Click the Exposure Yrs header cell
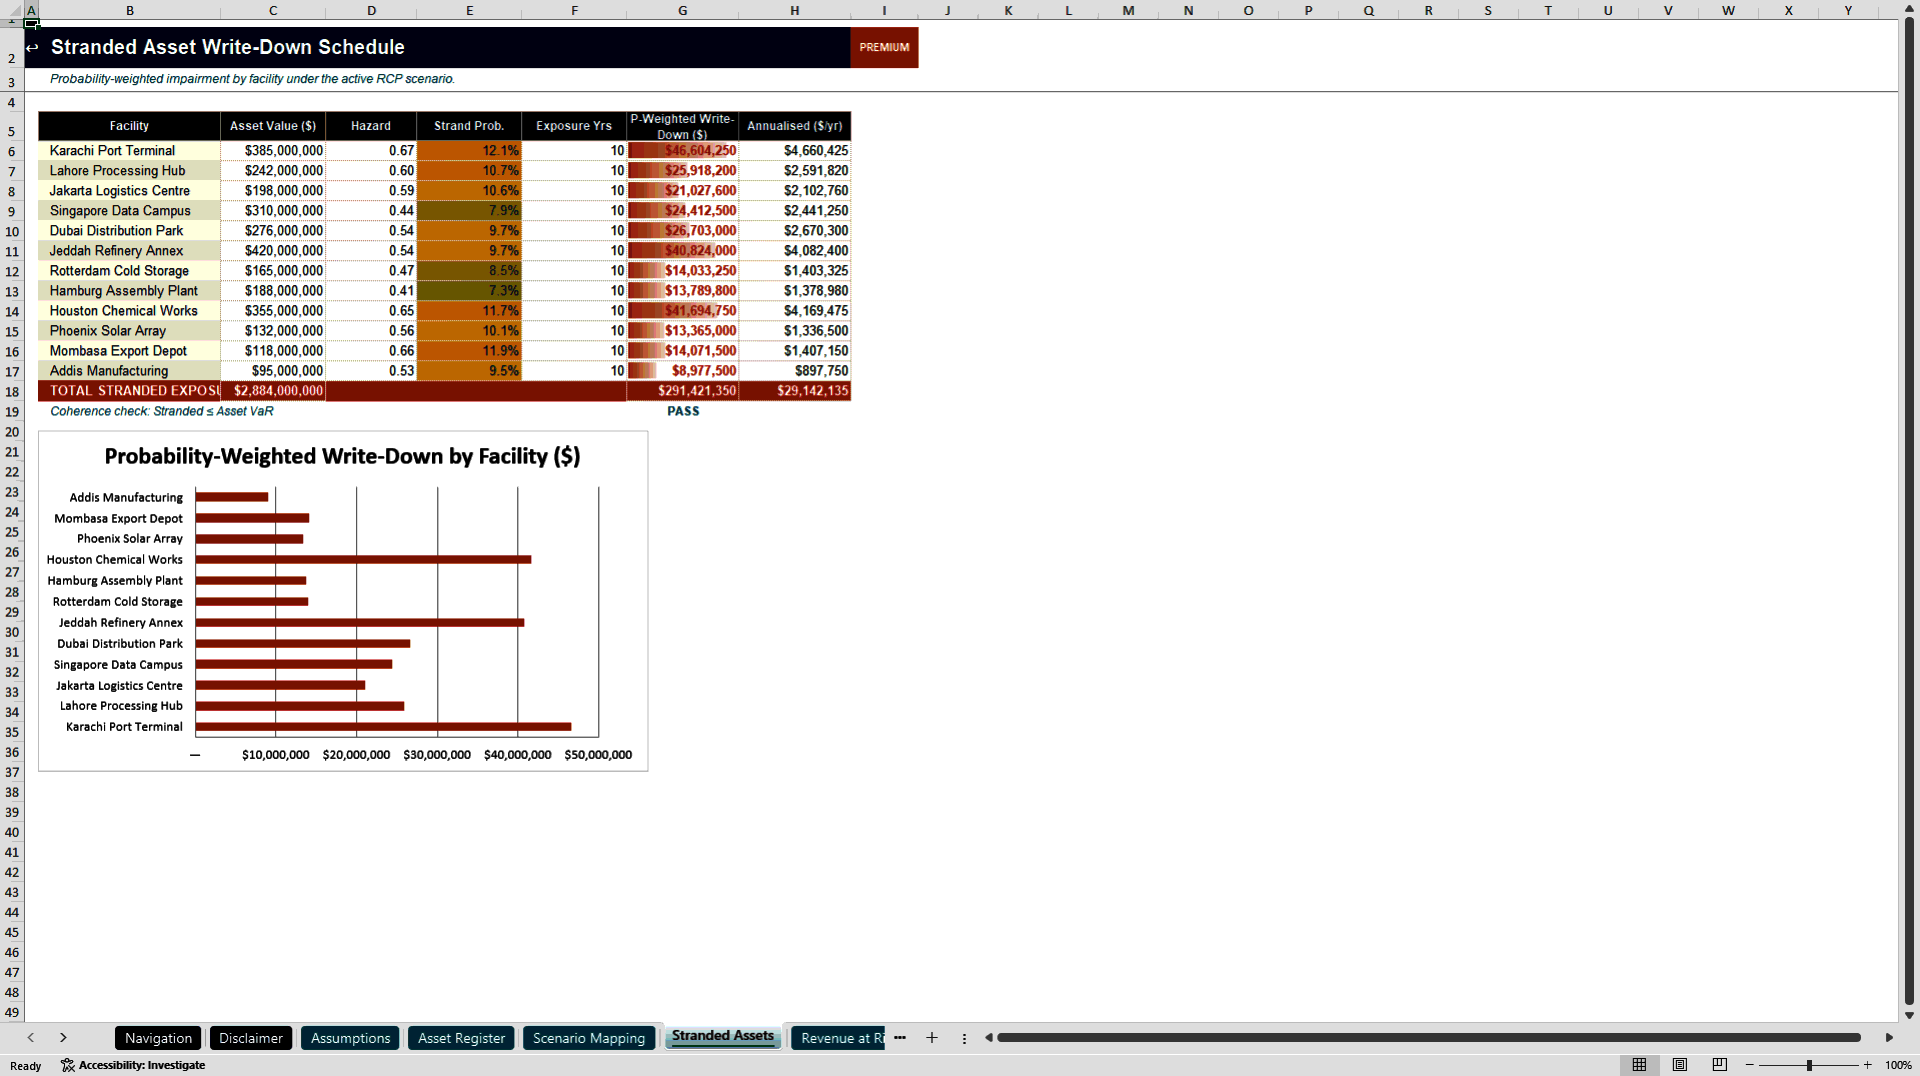1920x1076 pixels. pos(574,126)
